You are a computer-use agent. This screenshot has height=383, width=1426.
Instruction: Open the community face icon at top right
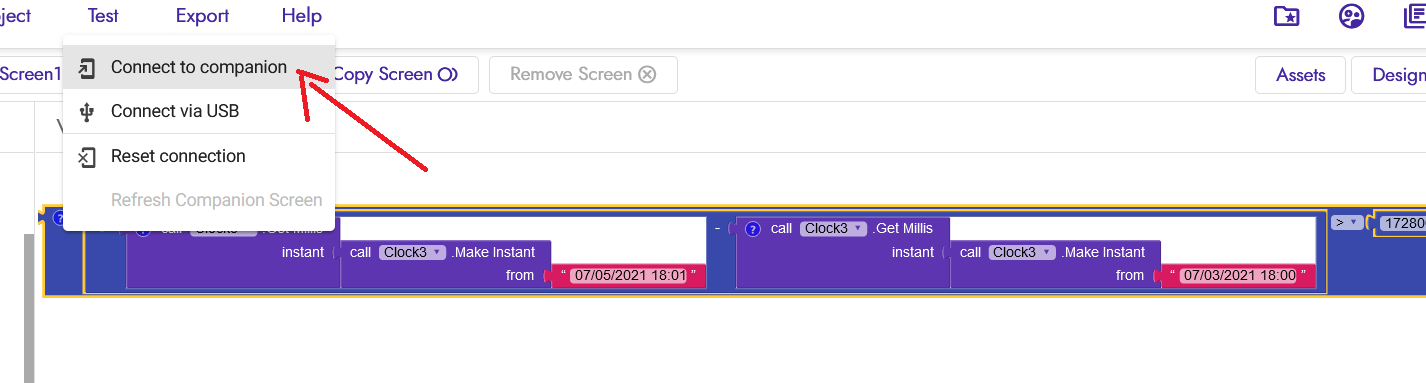(x=1351, y=16)
